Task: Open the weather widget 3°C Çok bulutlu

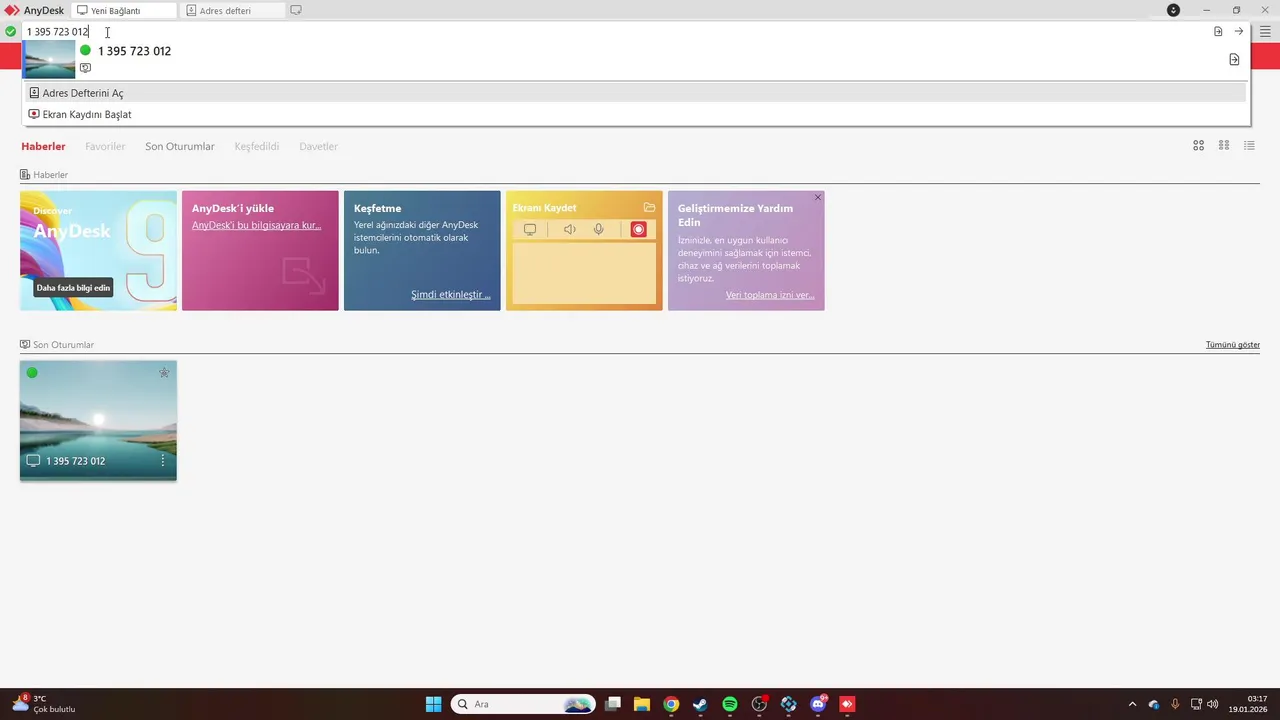Action: point(44,704)
